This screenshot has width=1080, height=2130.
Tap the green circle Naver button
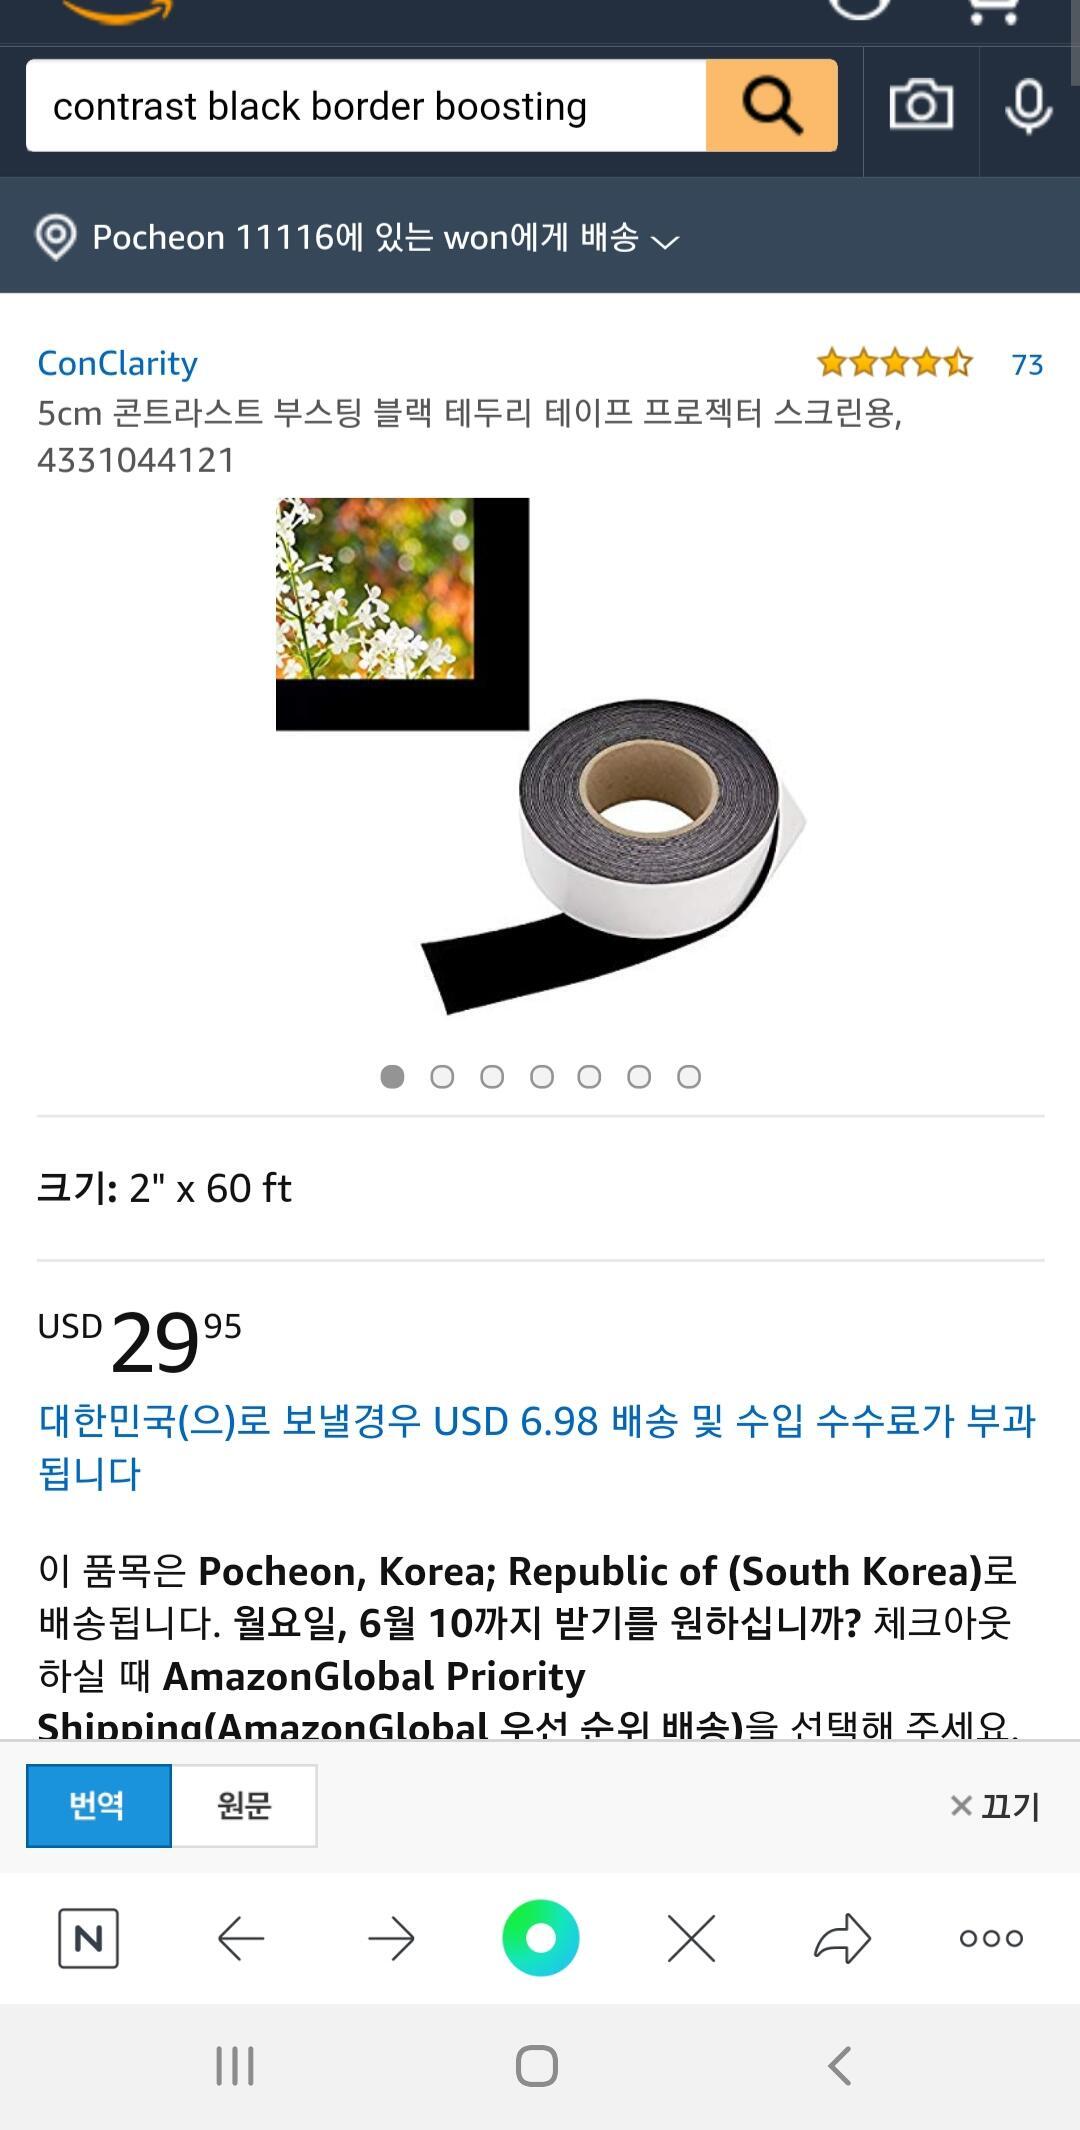pyautogui.click(x=541, y=1938)
